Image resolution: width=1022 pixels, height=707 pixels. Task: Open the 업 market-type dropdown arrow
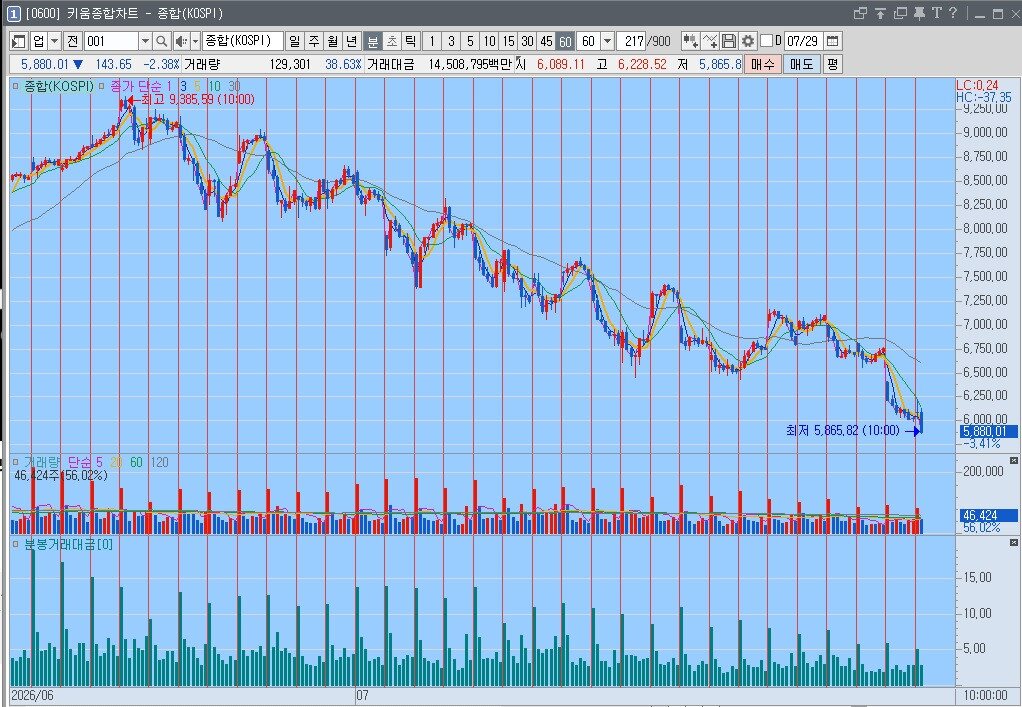[x=55, y=41]
